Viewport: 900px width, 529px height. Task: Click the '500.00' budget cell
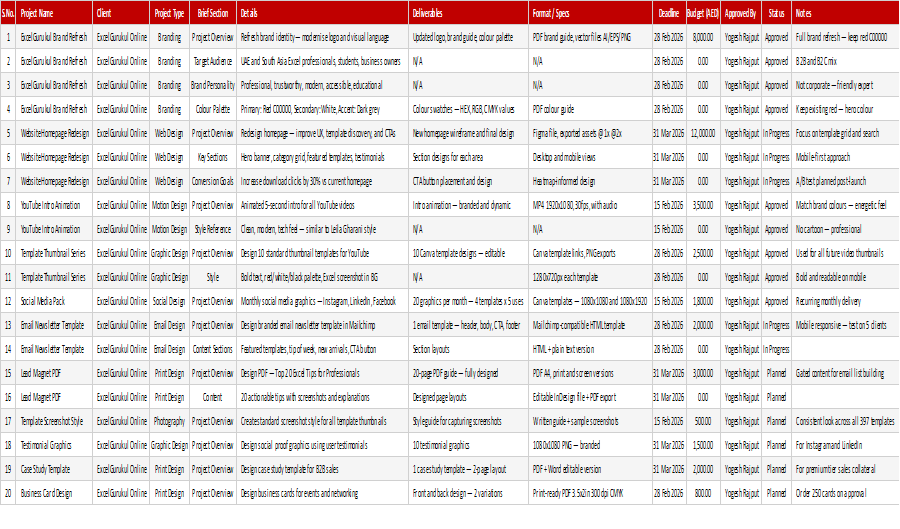pyautogui.click(x=703, y=421)
